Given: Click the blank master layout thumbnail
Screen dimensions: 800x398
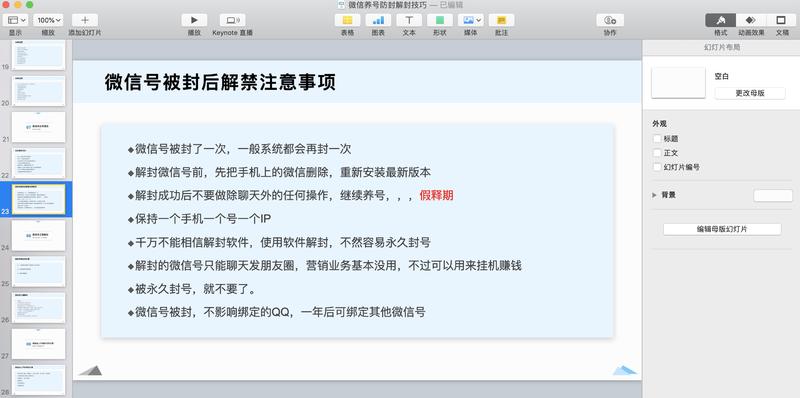Looking at the screenshot, I should pos(678,83).
